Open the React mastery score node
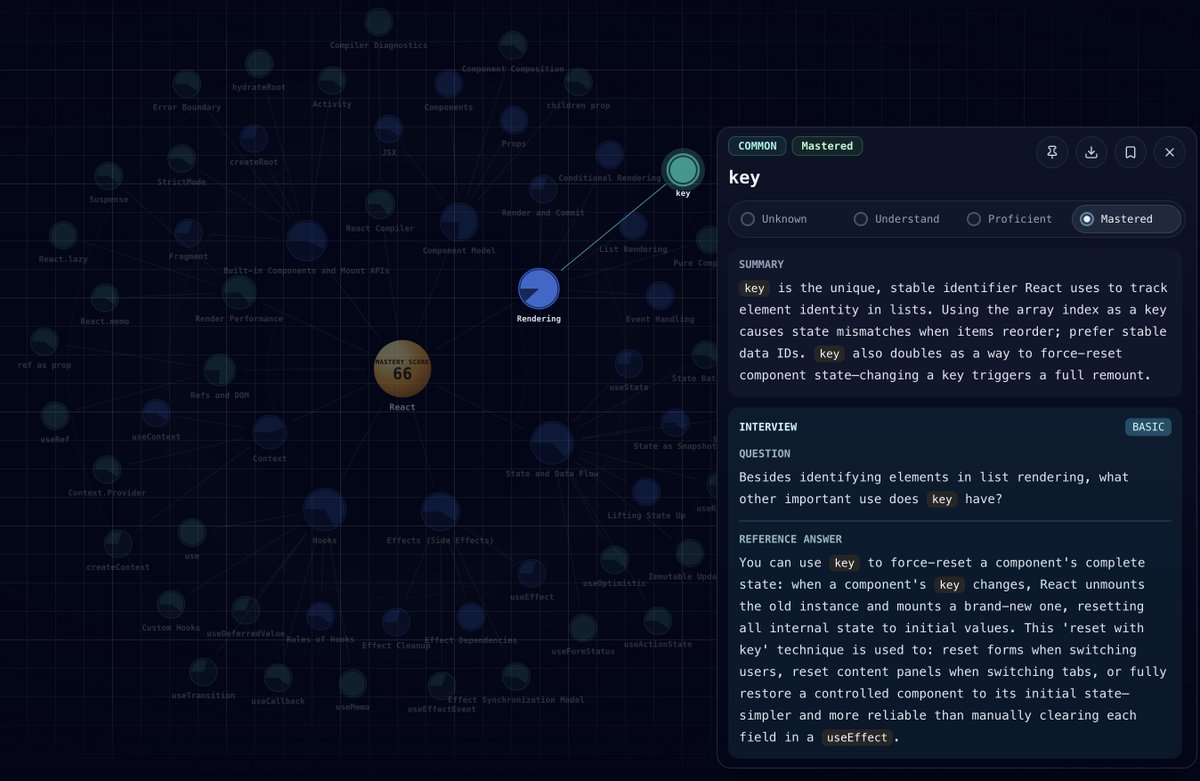The image size is (1200, 781). [x=402, y=369]
